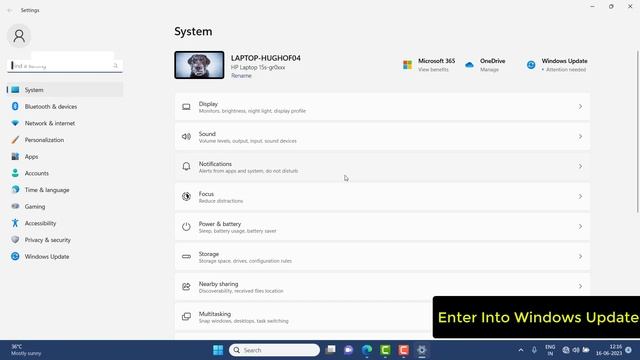Image resolution: width=640 pixels, height=360 pixels.
Task: Expand the Nearby sharing row chevron
Action: point(580,287)
